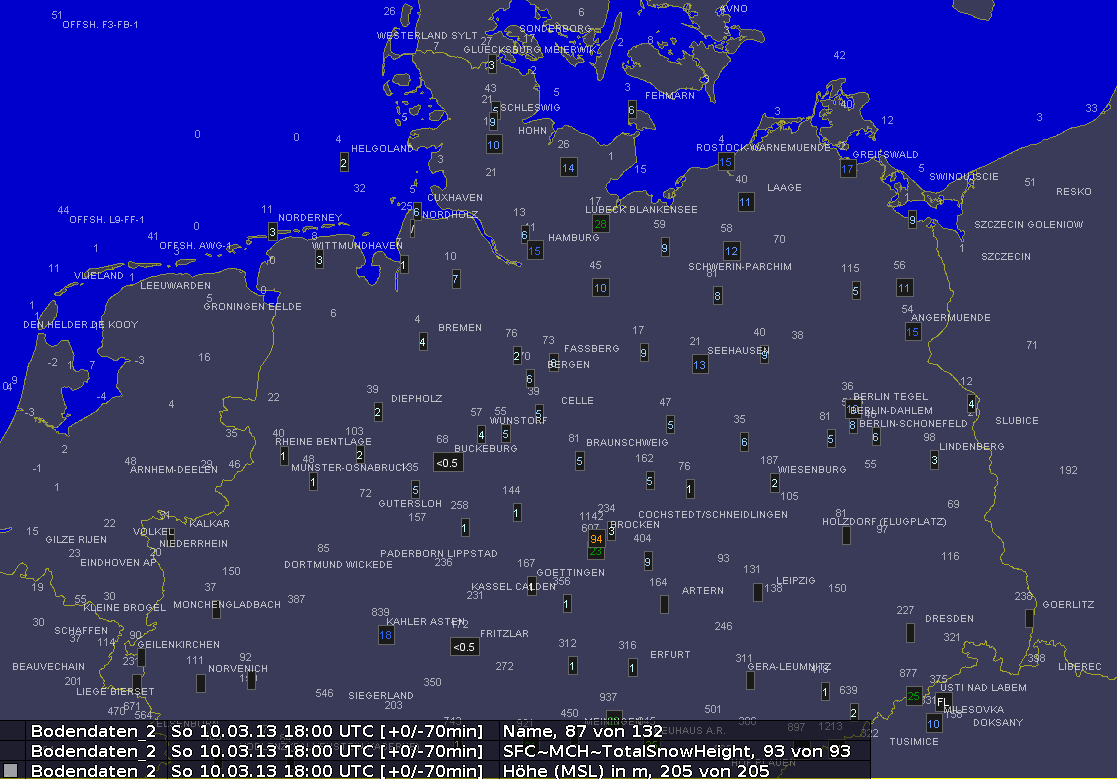Select the green 25 marker near Usti nad Labem
This screenshot has height=779, width=1117.
pyautogui.click(x=913, y=696)
